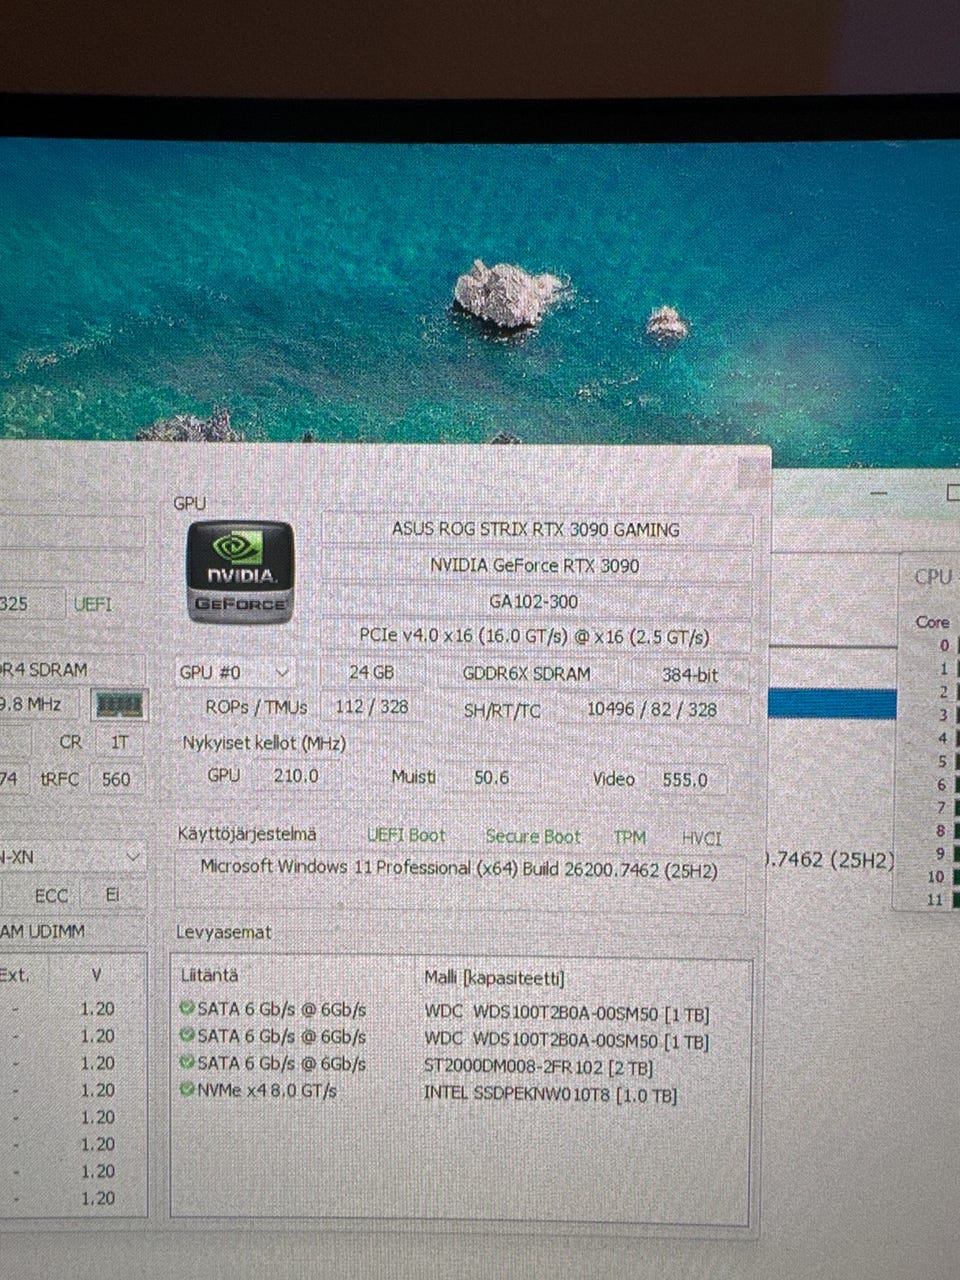Viewport: 960px width, 1280px height.
Task: Click the Malli [kapasiteetti] column header
Action: click(x=494, y=978)
